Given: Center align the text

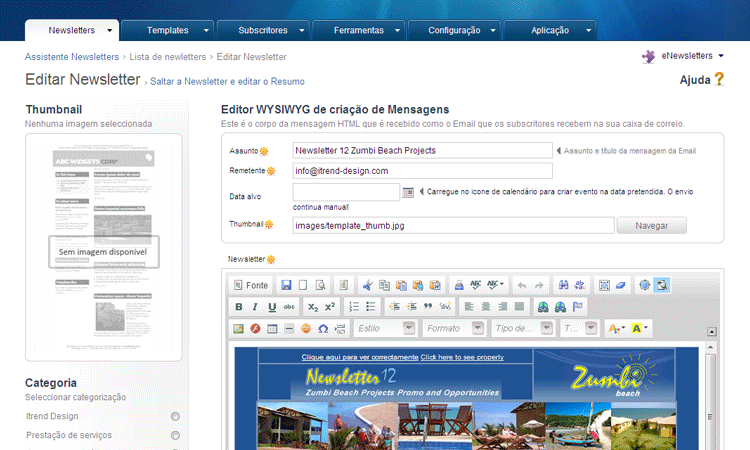Looking at the screenshot, I should click(x=485, y=307).
